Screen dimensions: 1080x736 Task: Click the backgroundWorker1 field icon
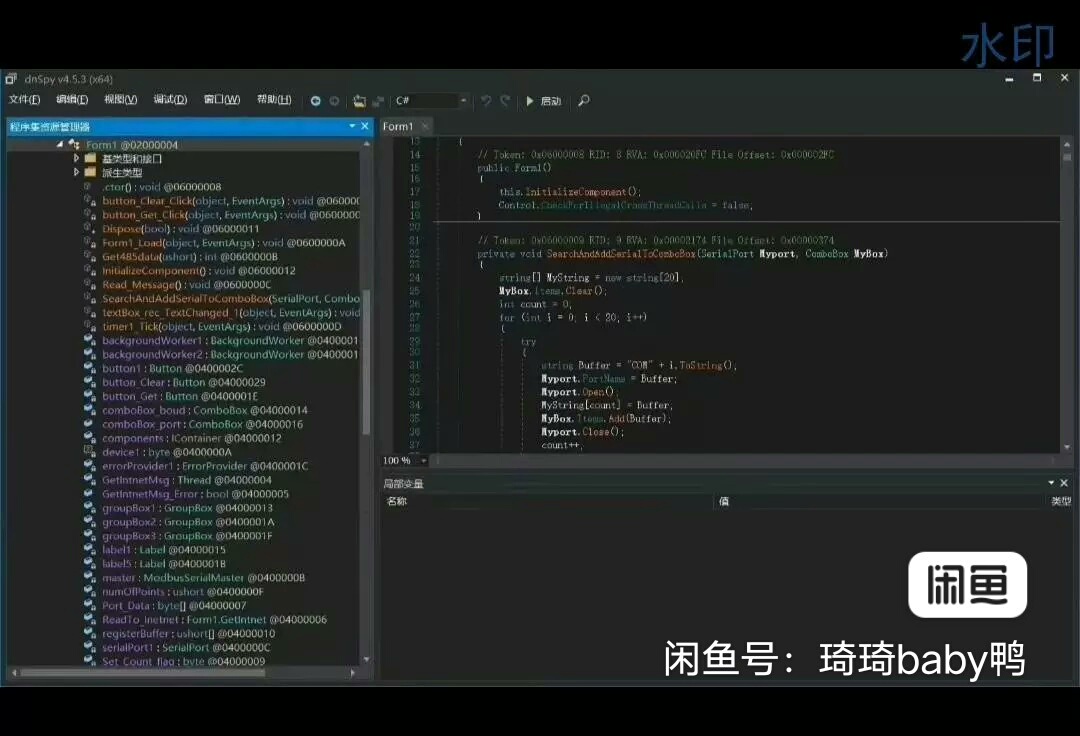tap(90, 341)
